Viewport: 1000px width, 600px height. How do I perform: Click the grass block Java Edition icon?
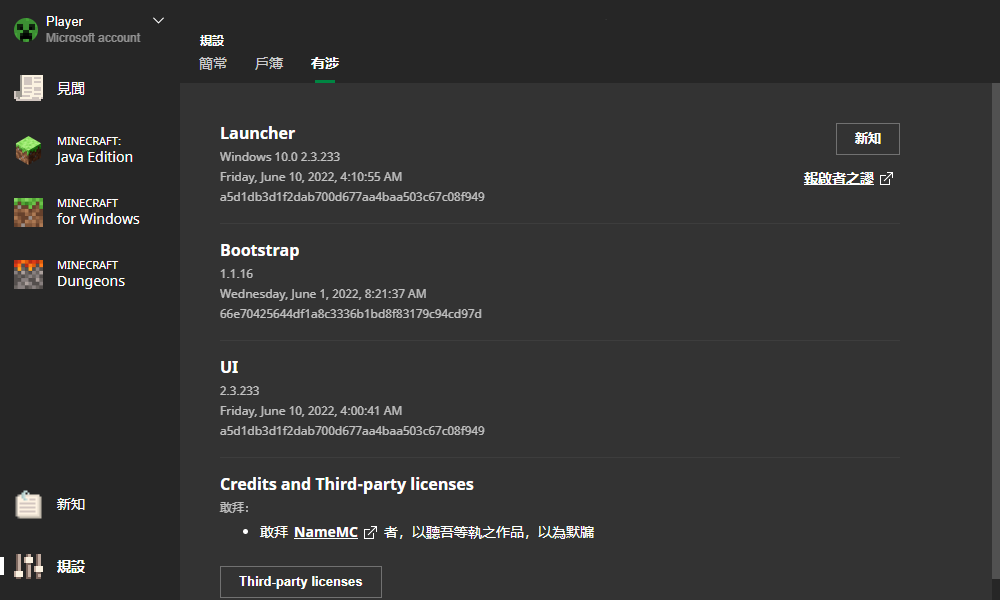pos(28,150)
